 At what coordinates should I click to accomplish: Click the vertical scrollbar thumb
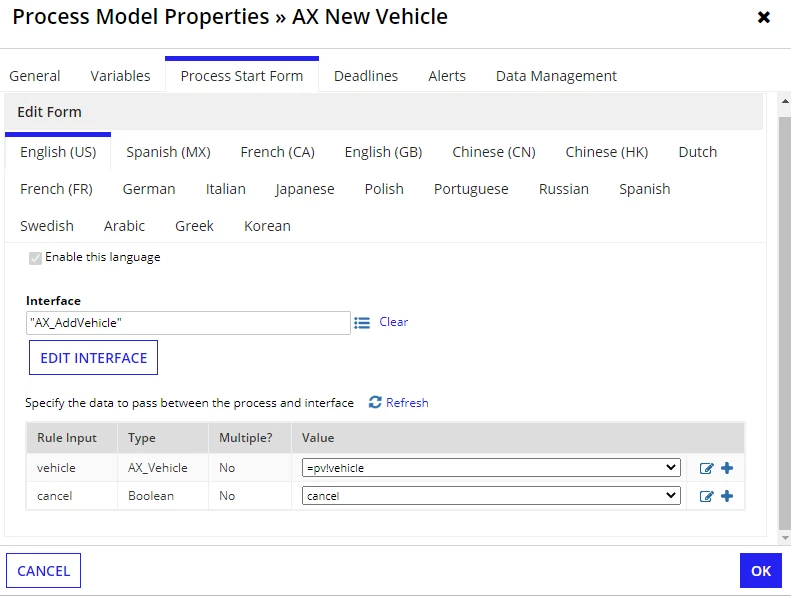[785, 323]
